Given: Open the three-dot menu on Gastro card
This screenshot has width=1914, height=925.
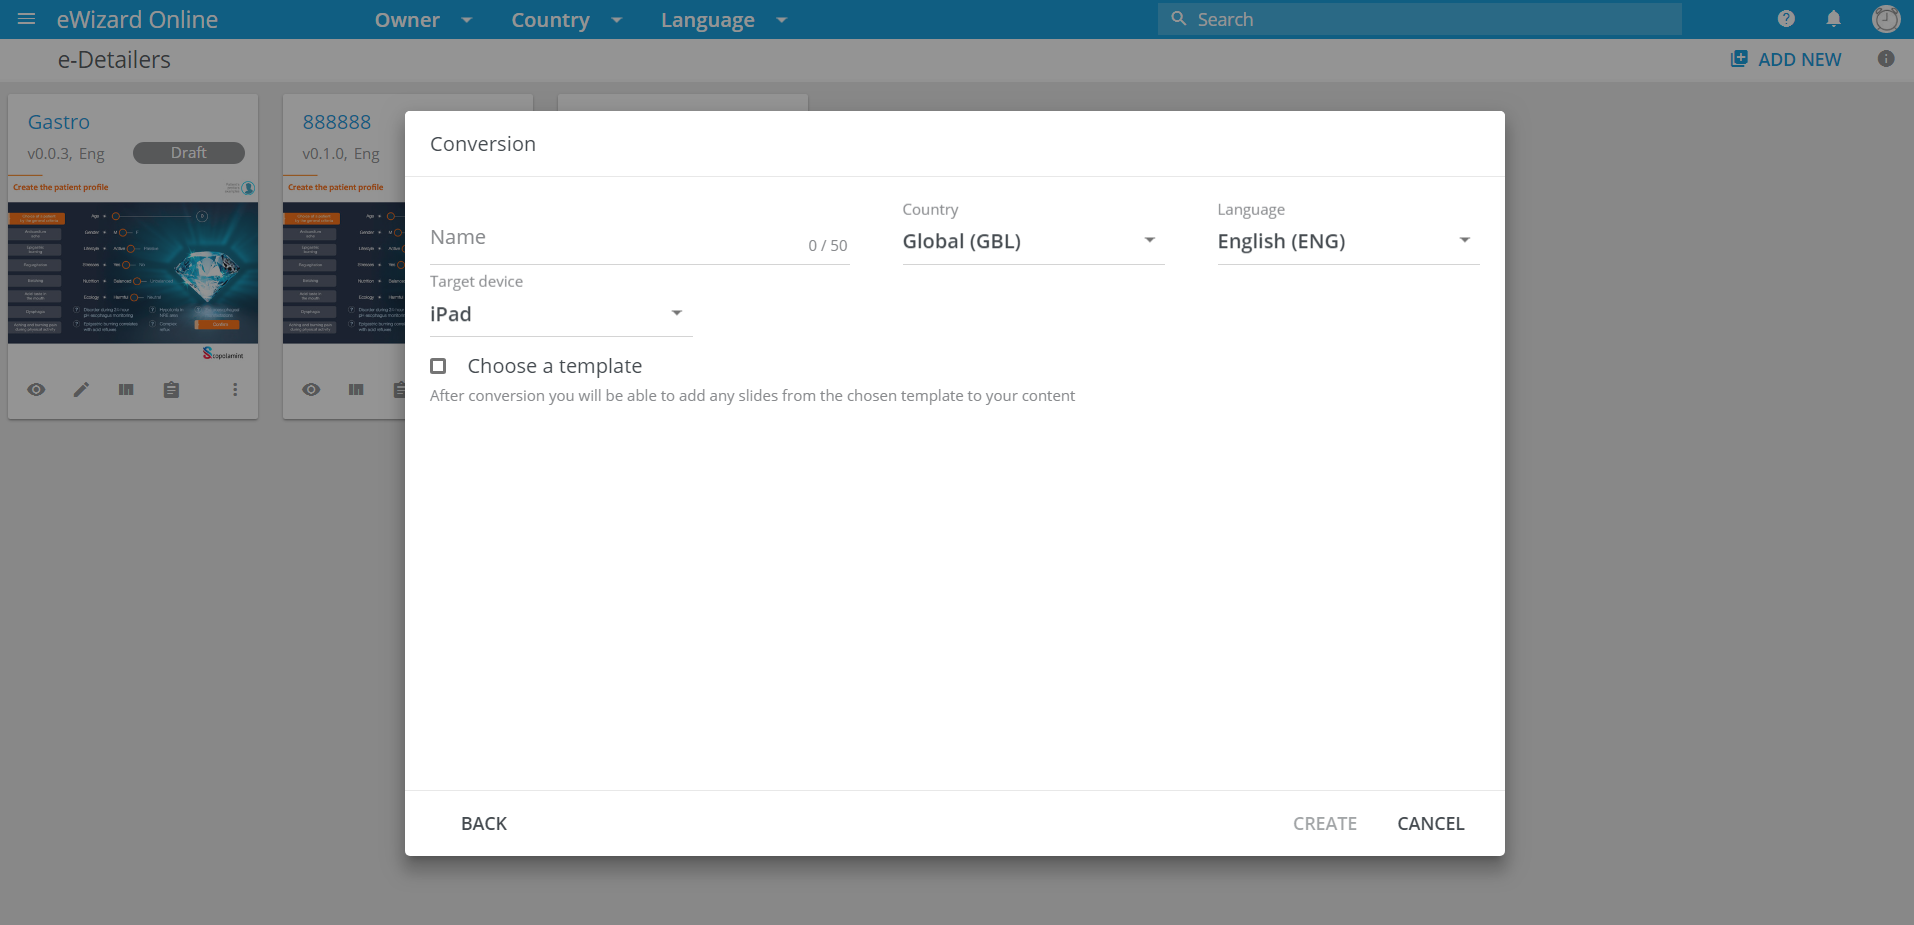Looking at the screenshot, I should point(235,390).
